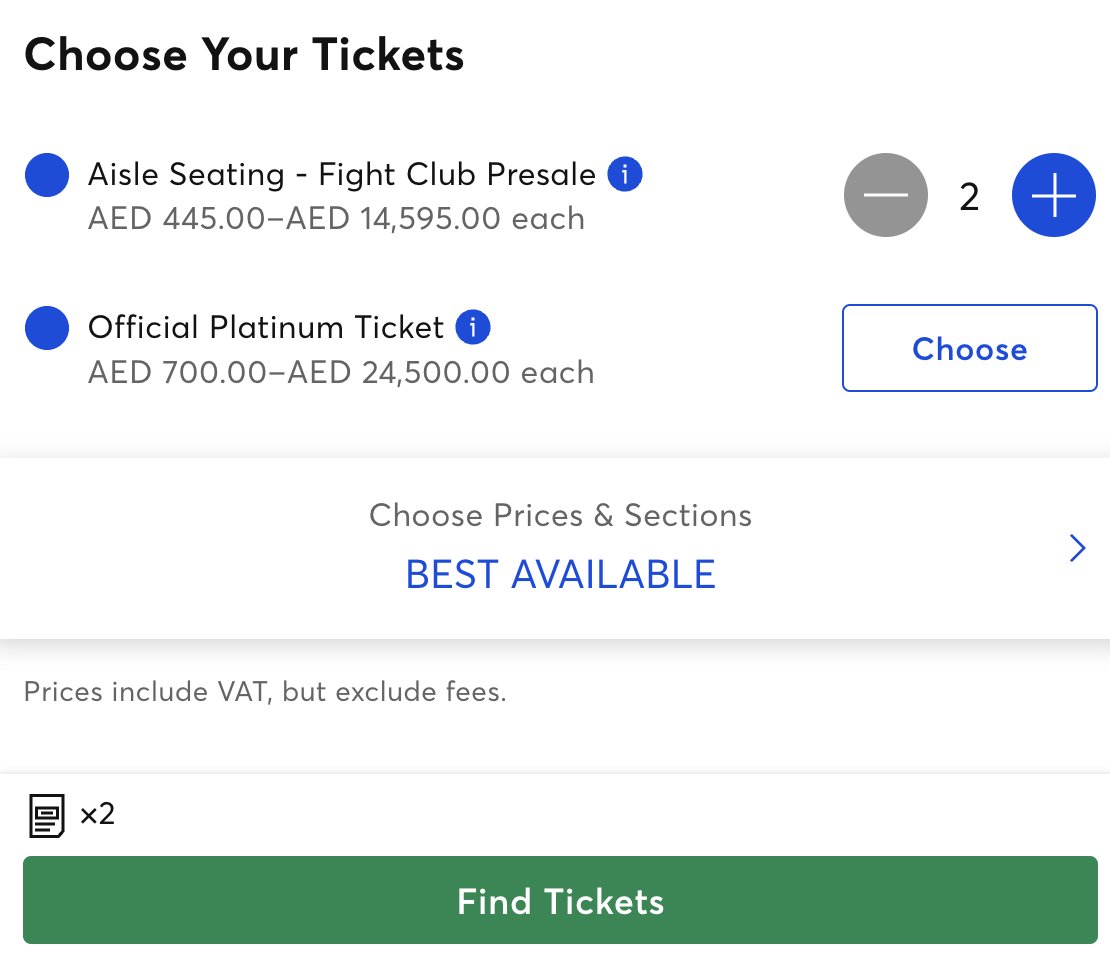1110x976 pixels.
Task: Click the Prices include VAT notice
Action: tap(265, 692)
